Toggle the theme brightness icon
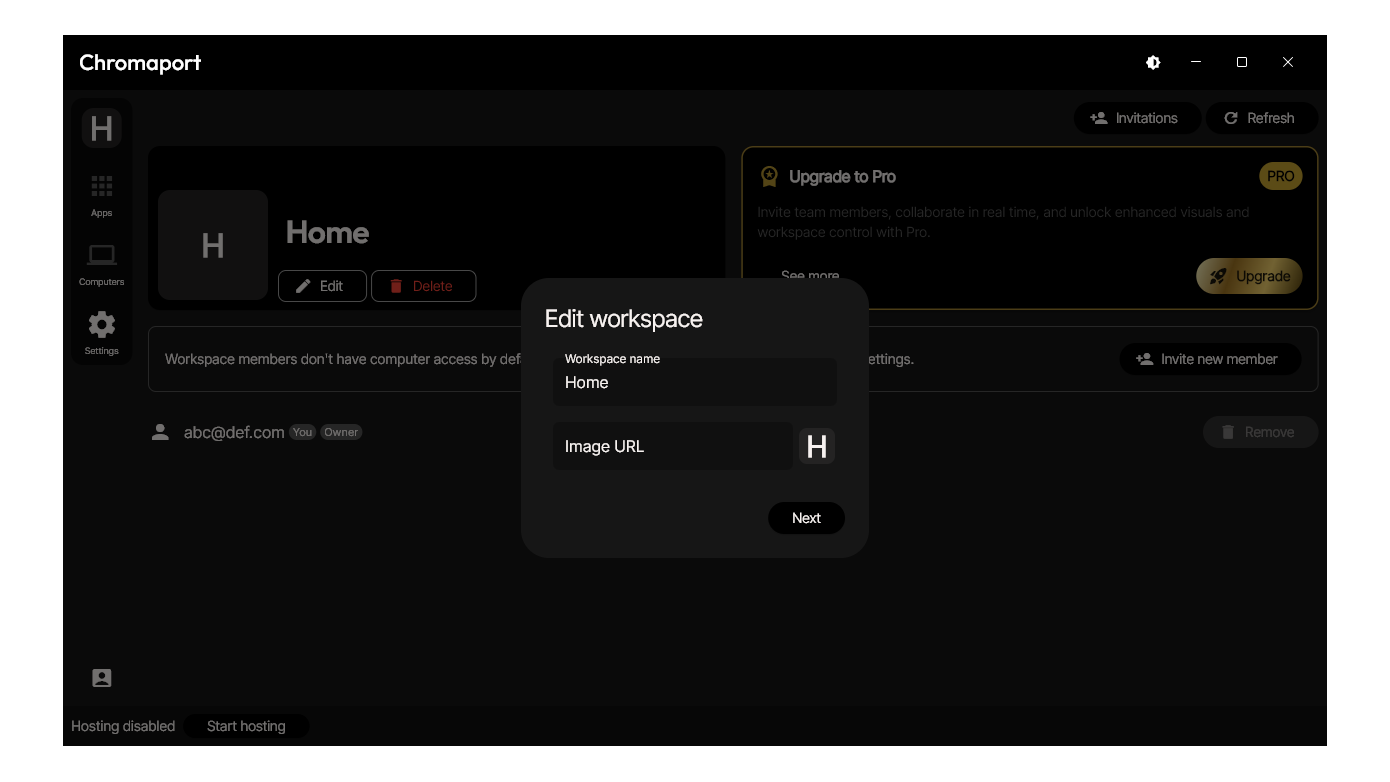Screen dimensions: 1390x782 point(1153,62)
